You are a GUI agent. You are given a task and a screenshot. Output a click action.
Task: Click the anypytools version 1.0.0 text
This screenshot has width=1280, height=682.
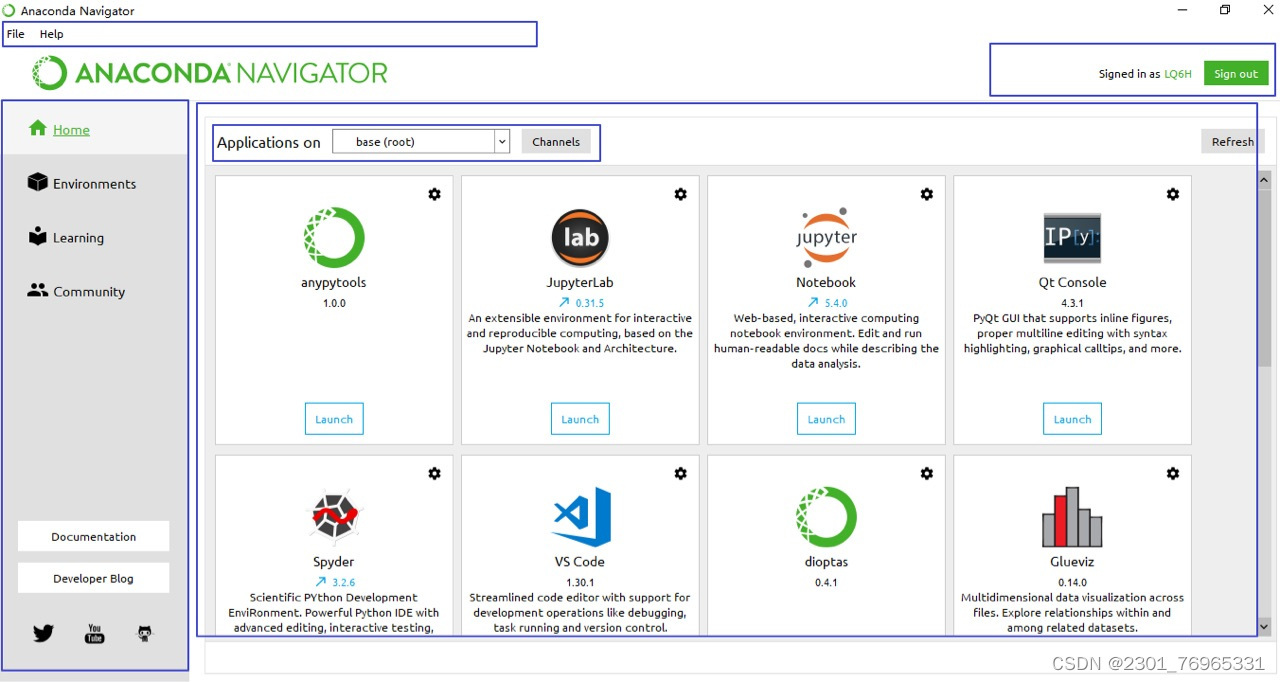[x=334, y=302]
